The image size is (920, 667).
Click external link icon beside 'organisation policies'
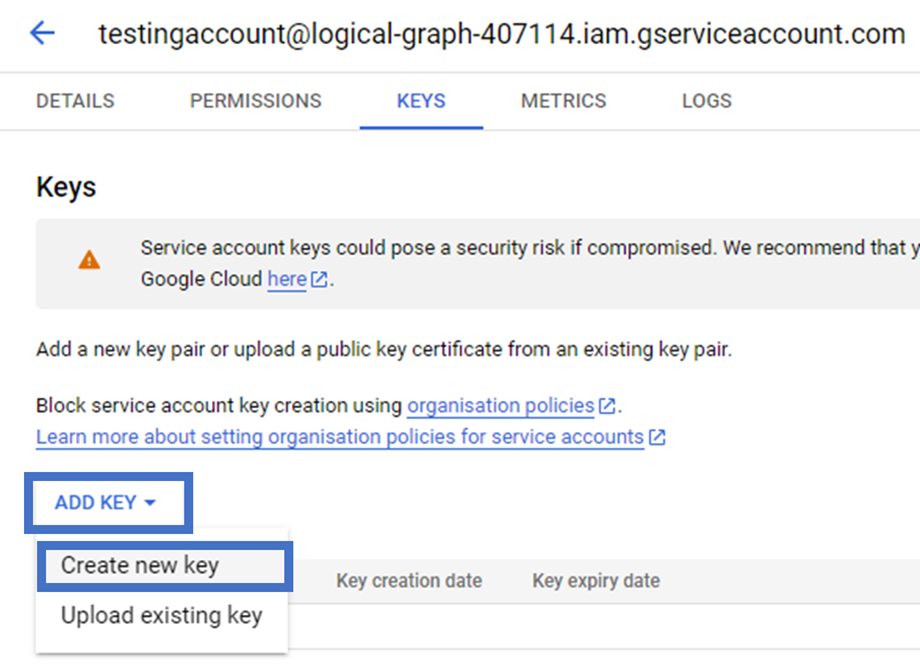click(609, 405)
